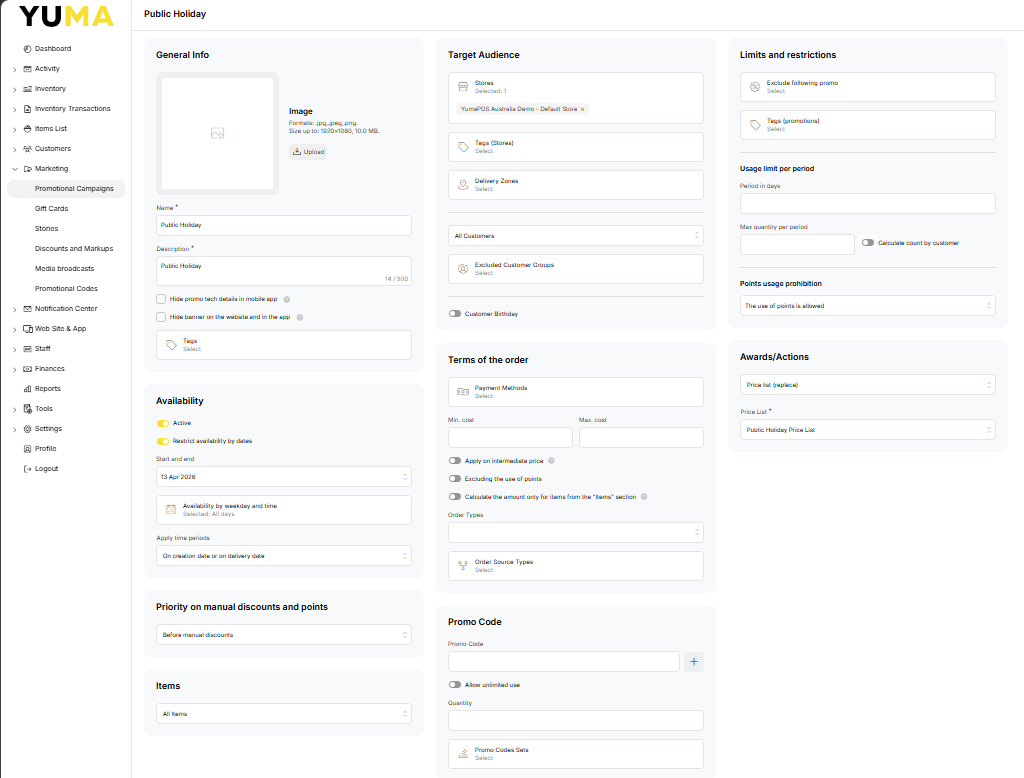
Task: Open the Promo Codes Sets selector
Action: pyautogui.click(x=575, y=754)
